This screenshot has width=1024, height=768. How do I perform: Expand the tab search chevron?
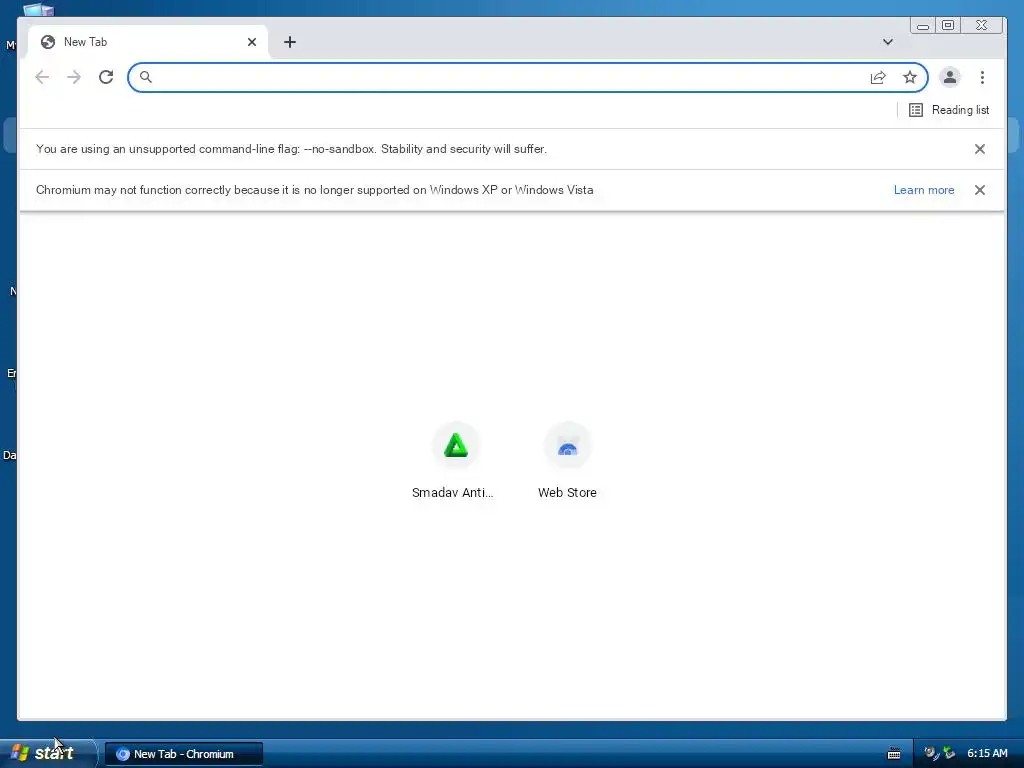point(887,42)
